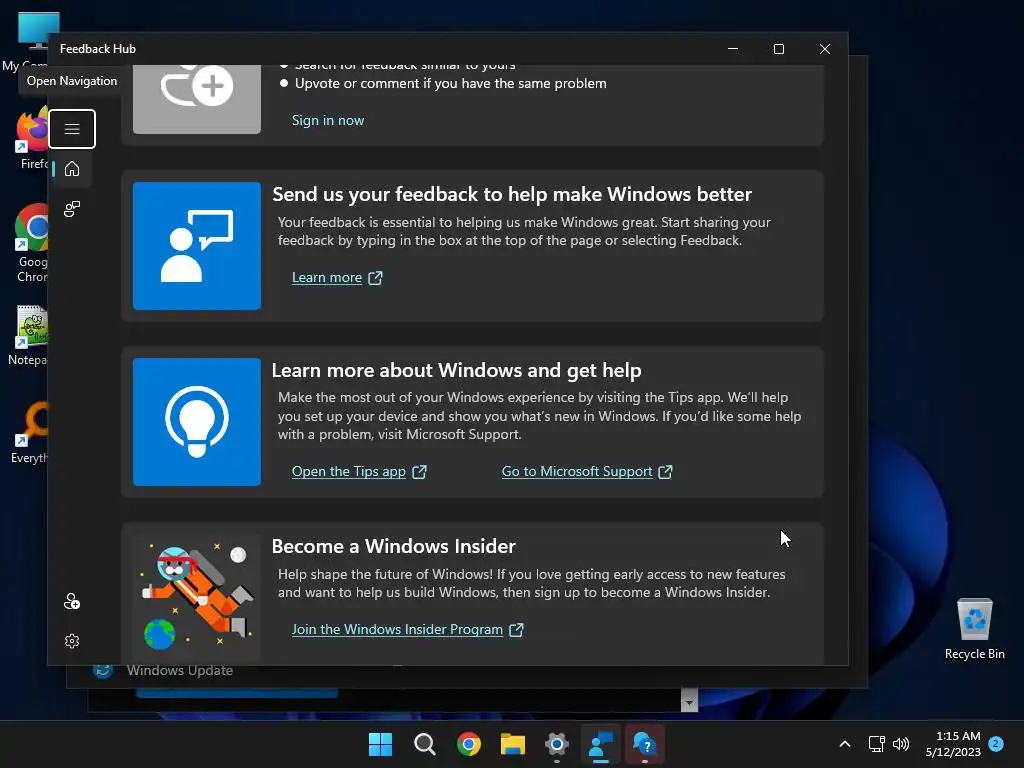Open the Feedback icon in sidebar
Screen dimensions: 1024x768
coord(72,209)
